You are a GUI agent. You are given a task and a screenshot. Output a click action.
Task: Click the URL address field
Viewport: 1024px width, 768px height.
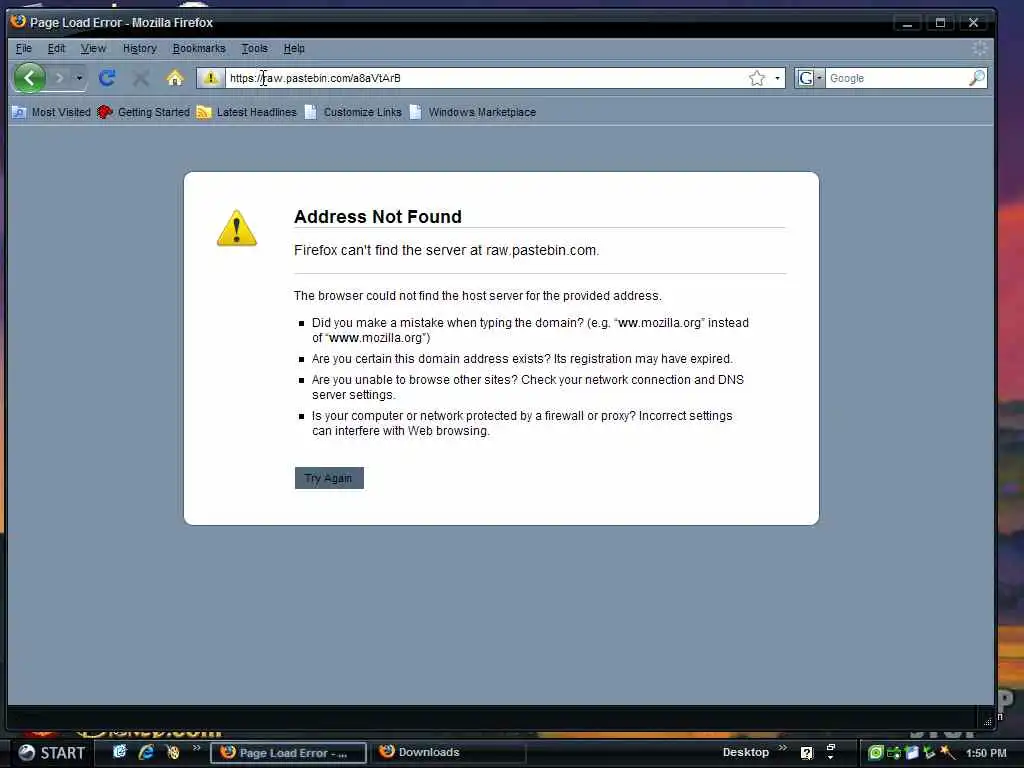[x=485, y=78]
